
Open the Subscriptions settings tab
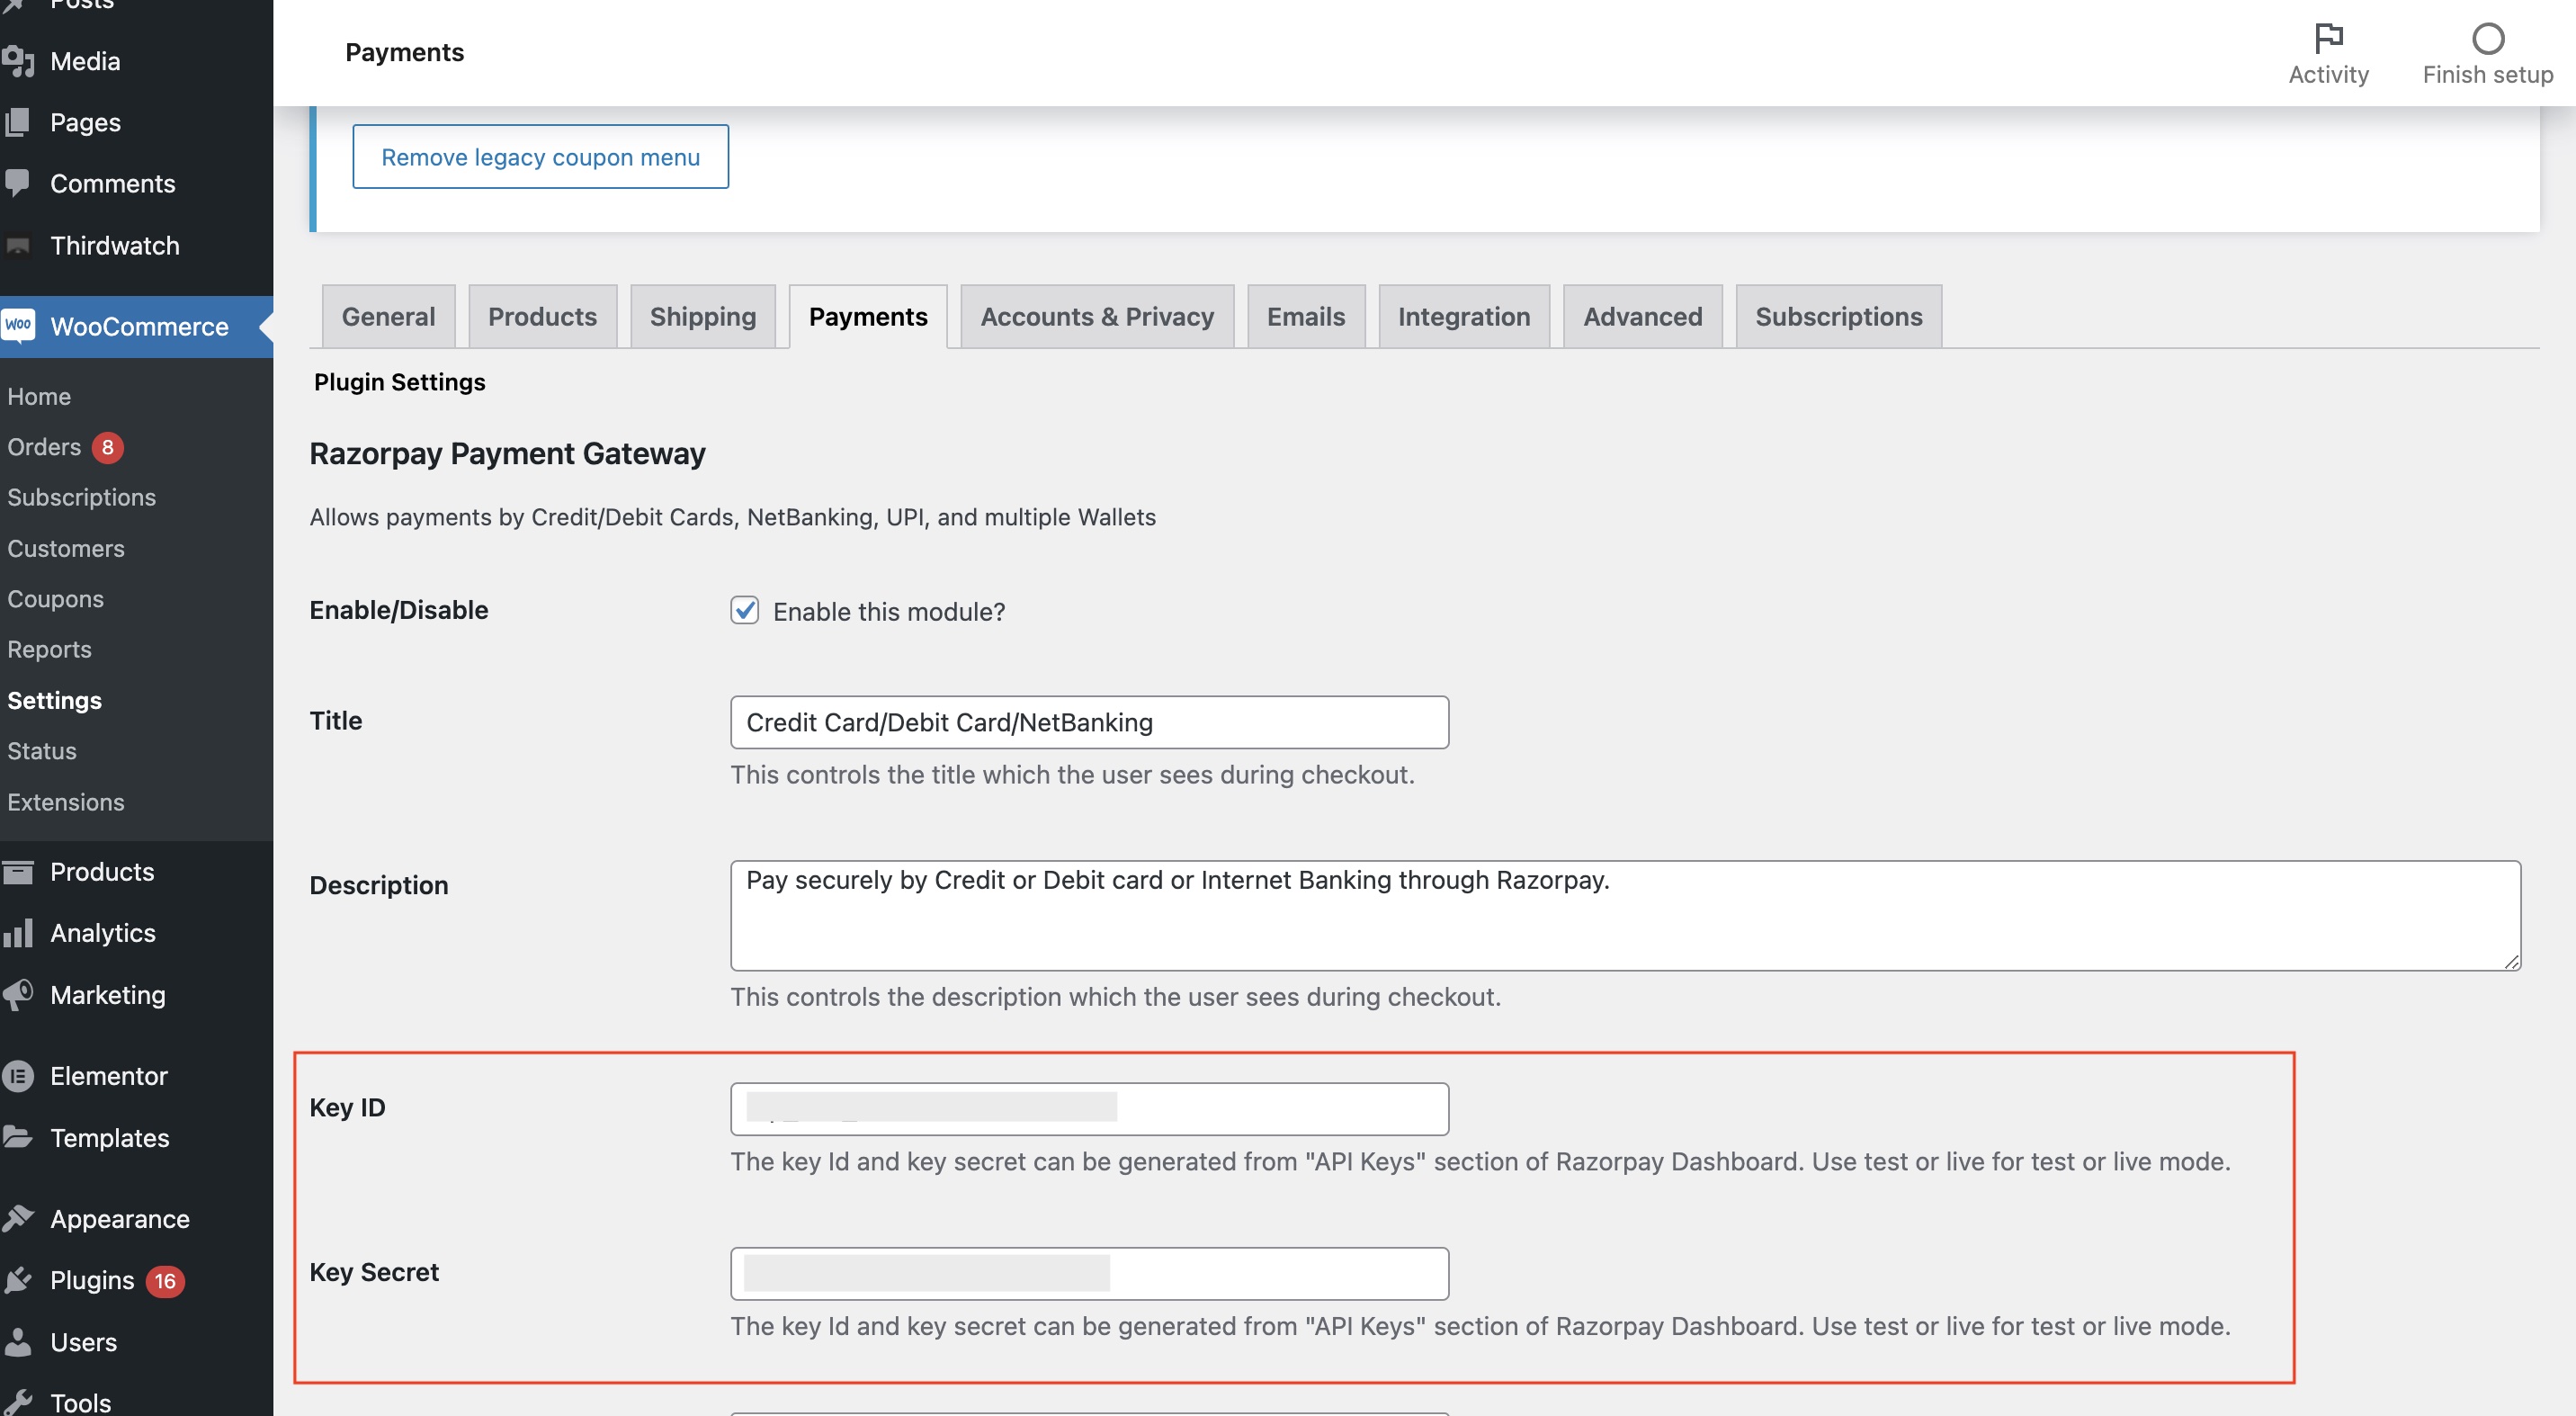(1838, 316)
